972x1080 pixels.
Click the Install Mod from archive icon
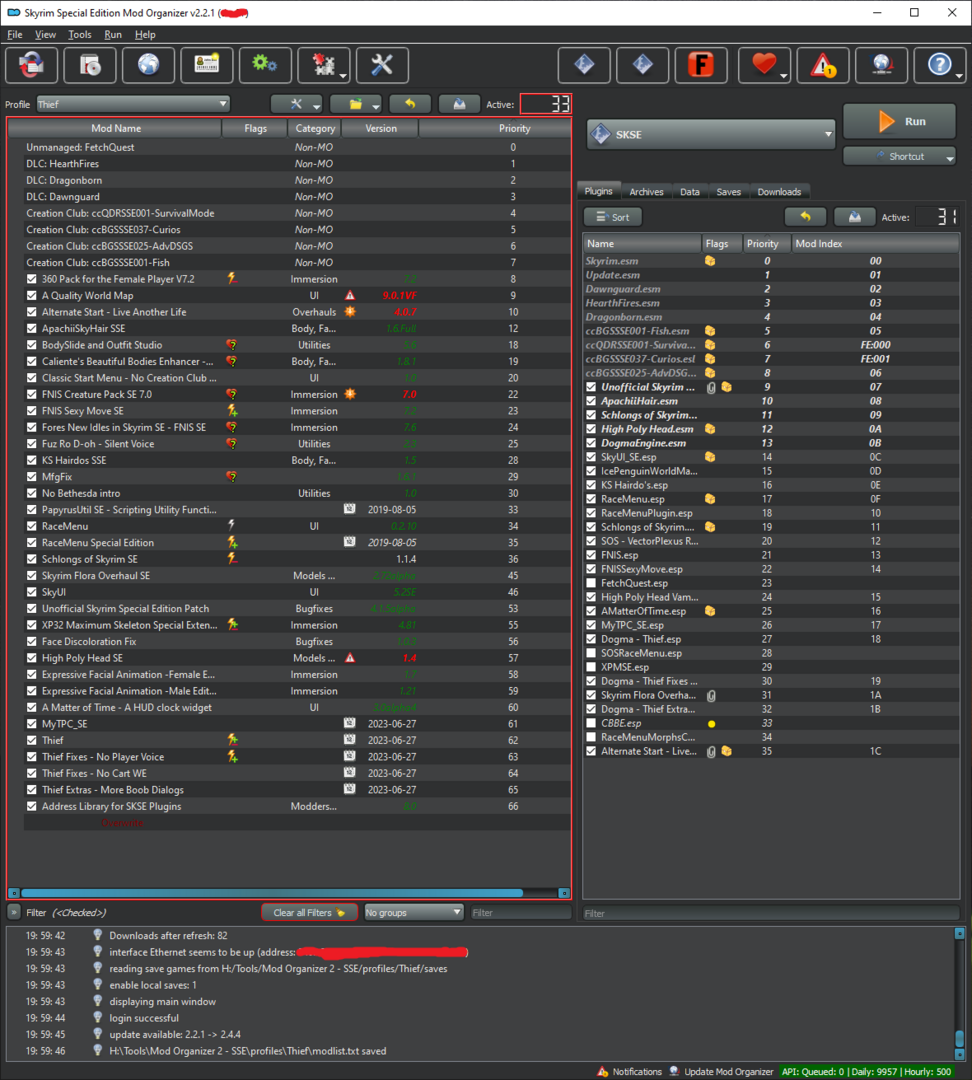pyautogui.click(x=90, y=65)
